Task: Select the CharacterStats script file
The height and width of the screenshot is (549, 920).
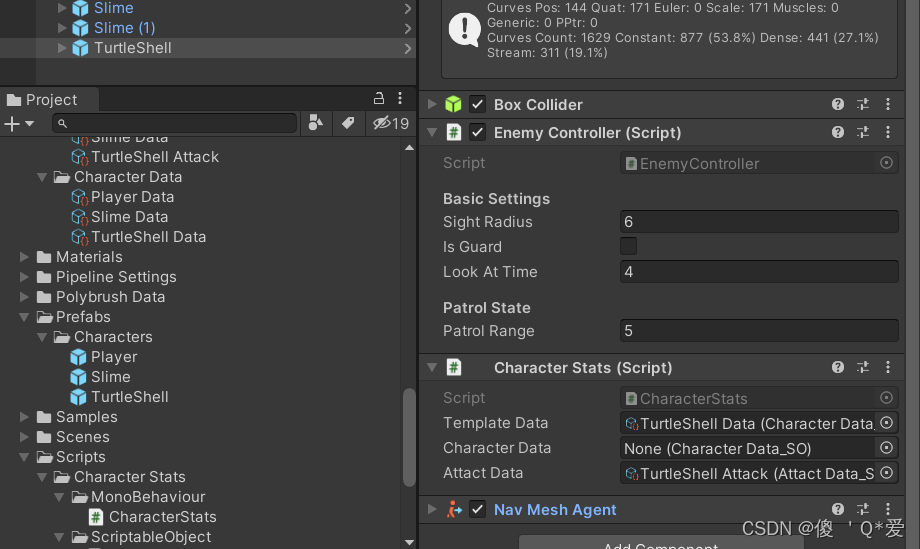Action: pos(162,517)
